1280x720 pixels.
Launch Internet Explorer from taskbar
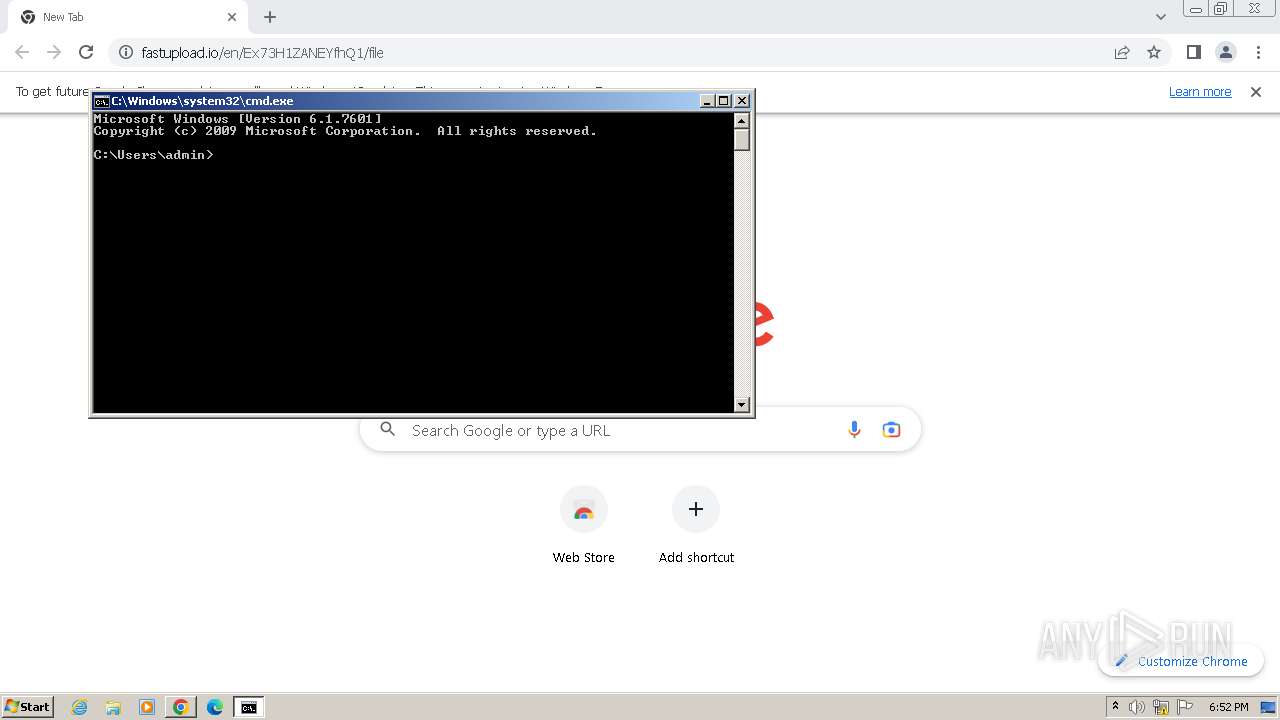tap(80, 707)
